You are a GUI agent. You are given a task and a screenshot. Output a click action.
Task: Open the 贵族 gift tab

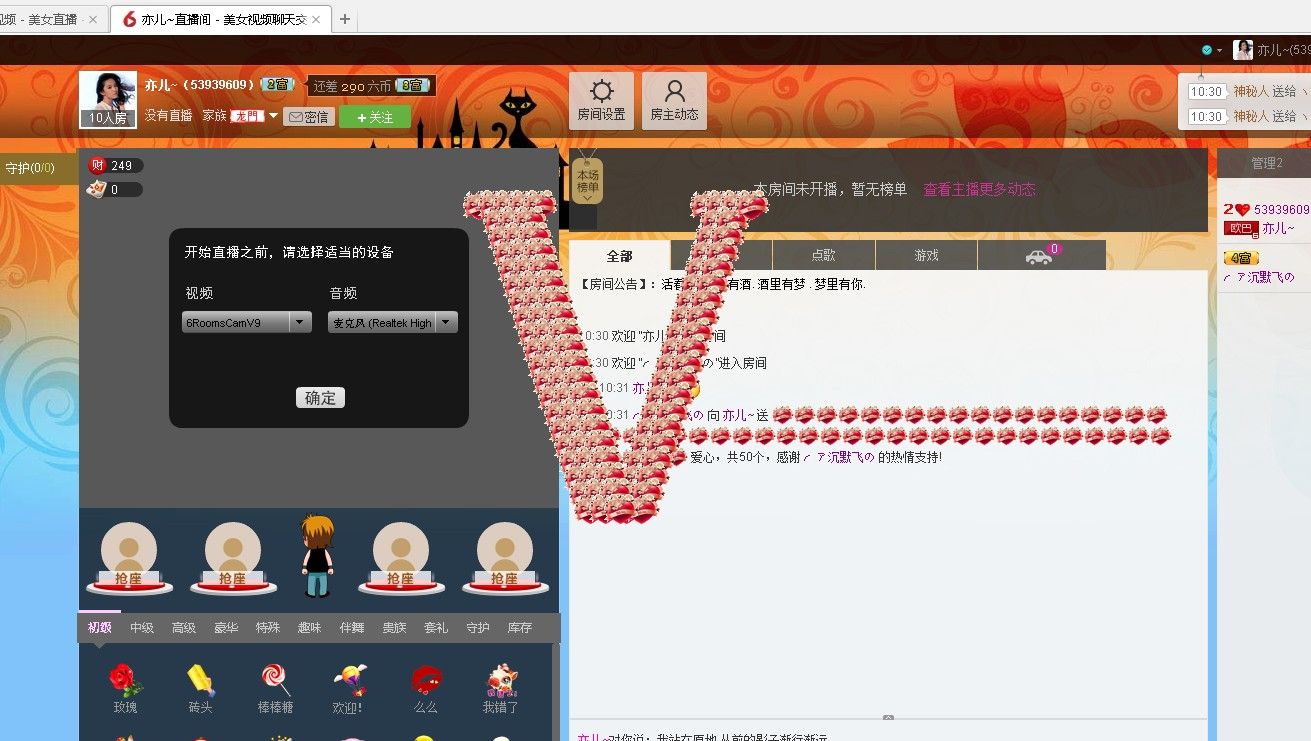coord(394,628)
